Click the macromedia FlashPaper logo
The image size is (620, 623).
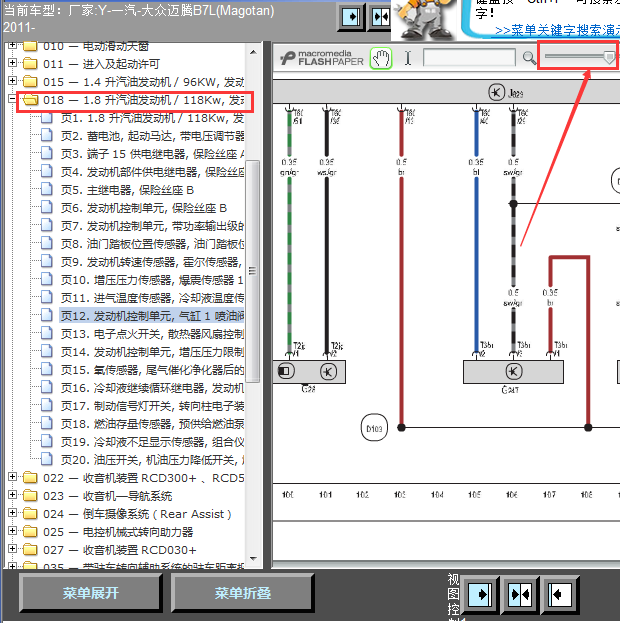pyautogui.click(x=322, y=58)
